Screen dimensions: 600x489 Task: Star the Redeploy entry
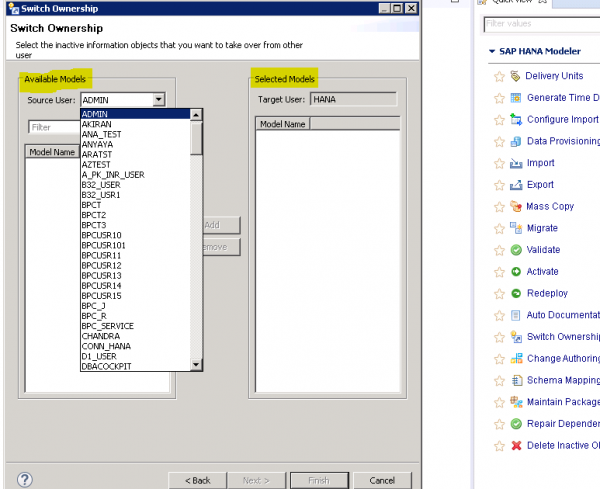click(x=499, y=294)
